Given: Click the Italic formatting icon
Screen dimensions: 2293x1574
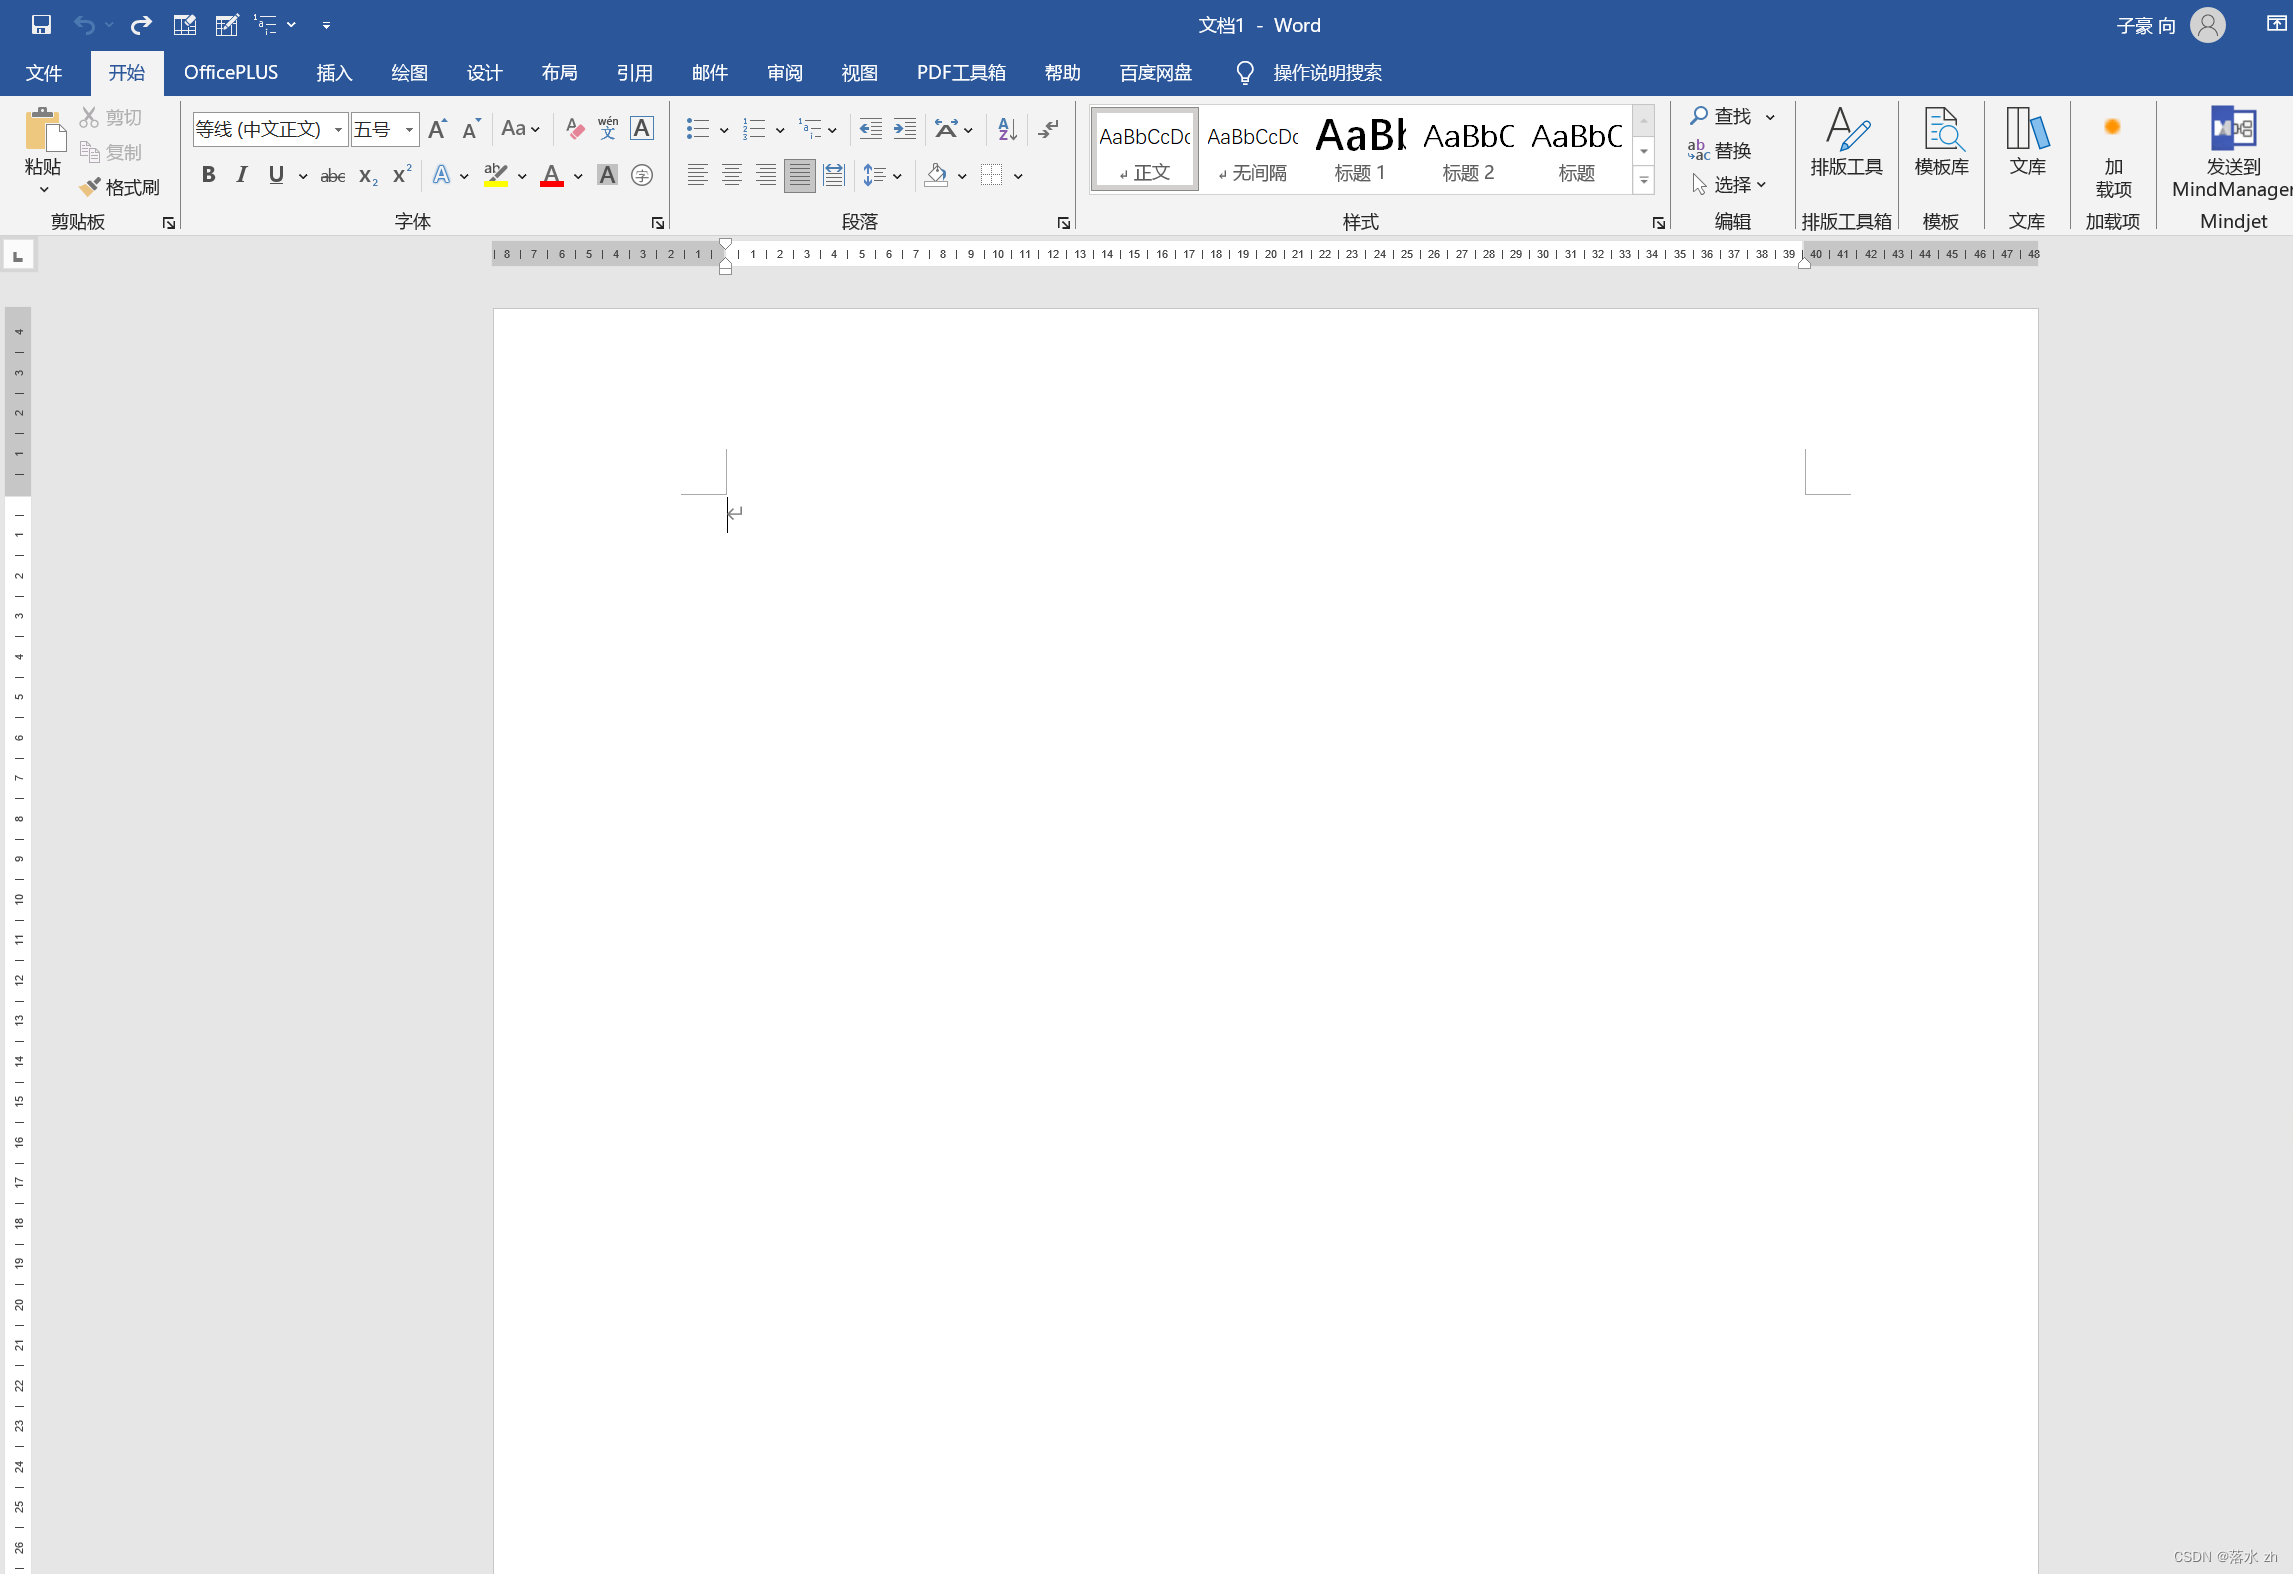Looking at the screenshot, I should pyautogui.click(x=242, y=174).
